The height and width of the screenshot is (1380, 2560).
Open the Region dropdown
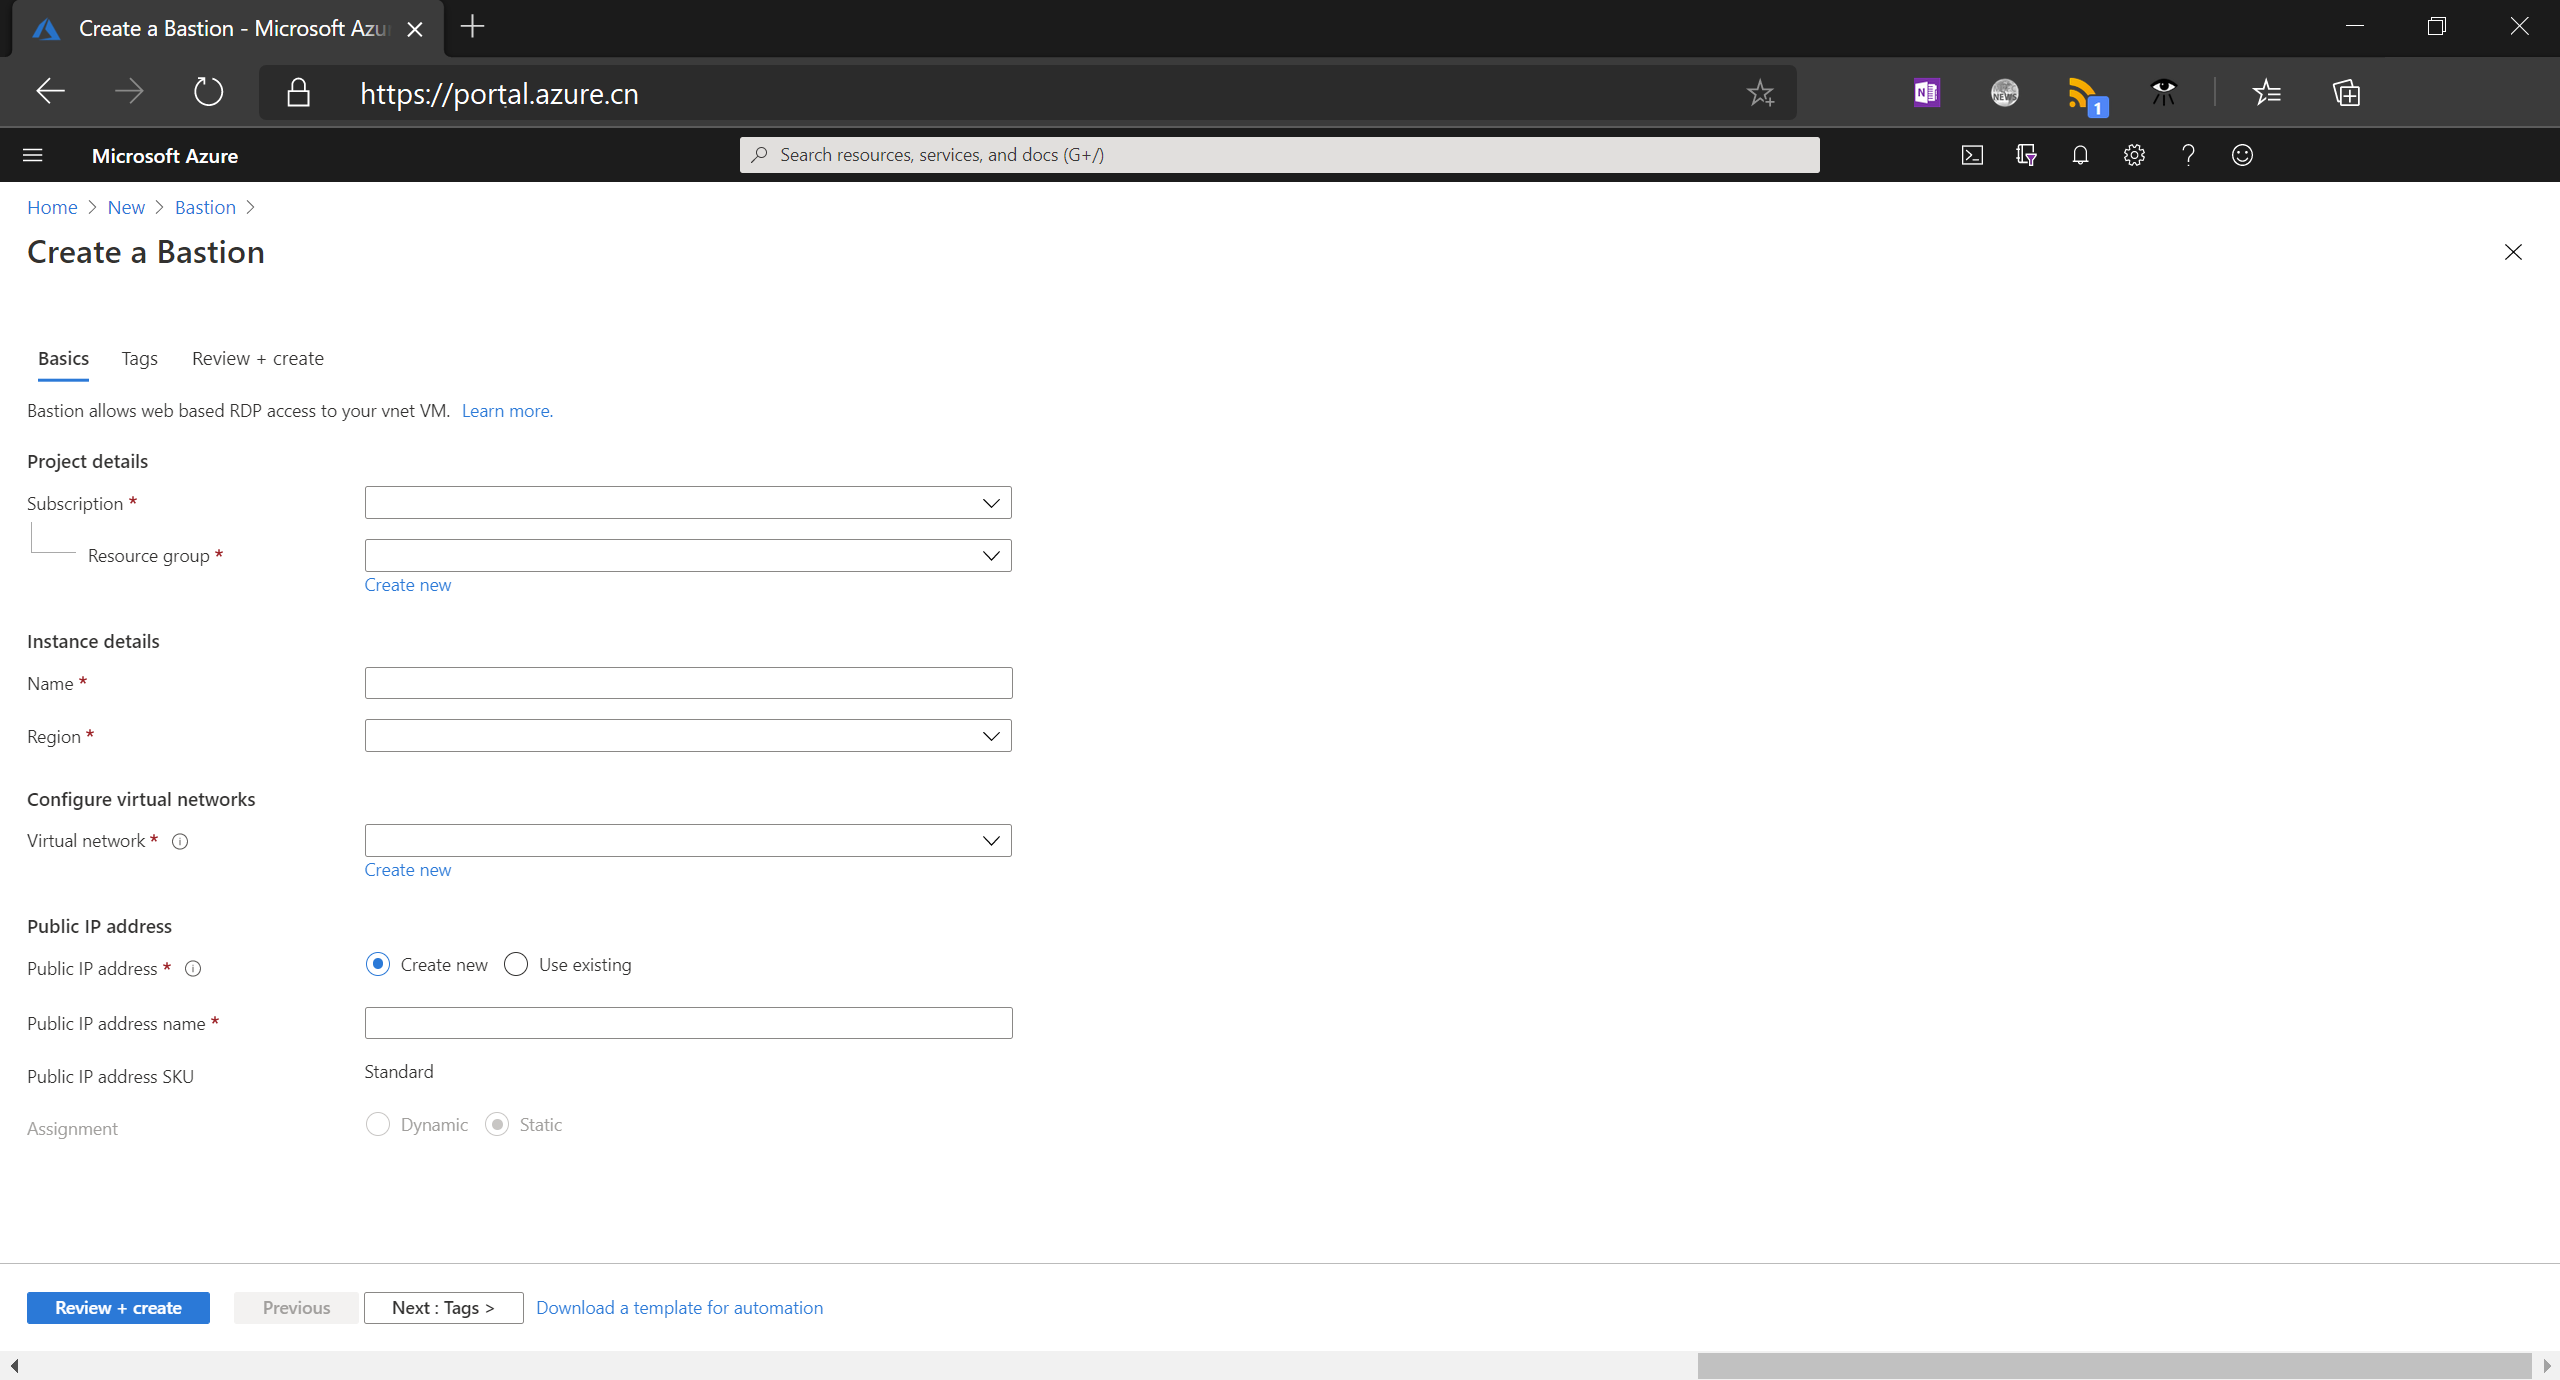(x=688, y=736)
